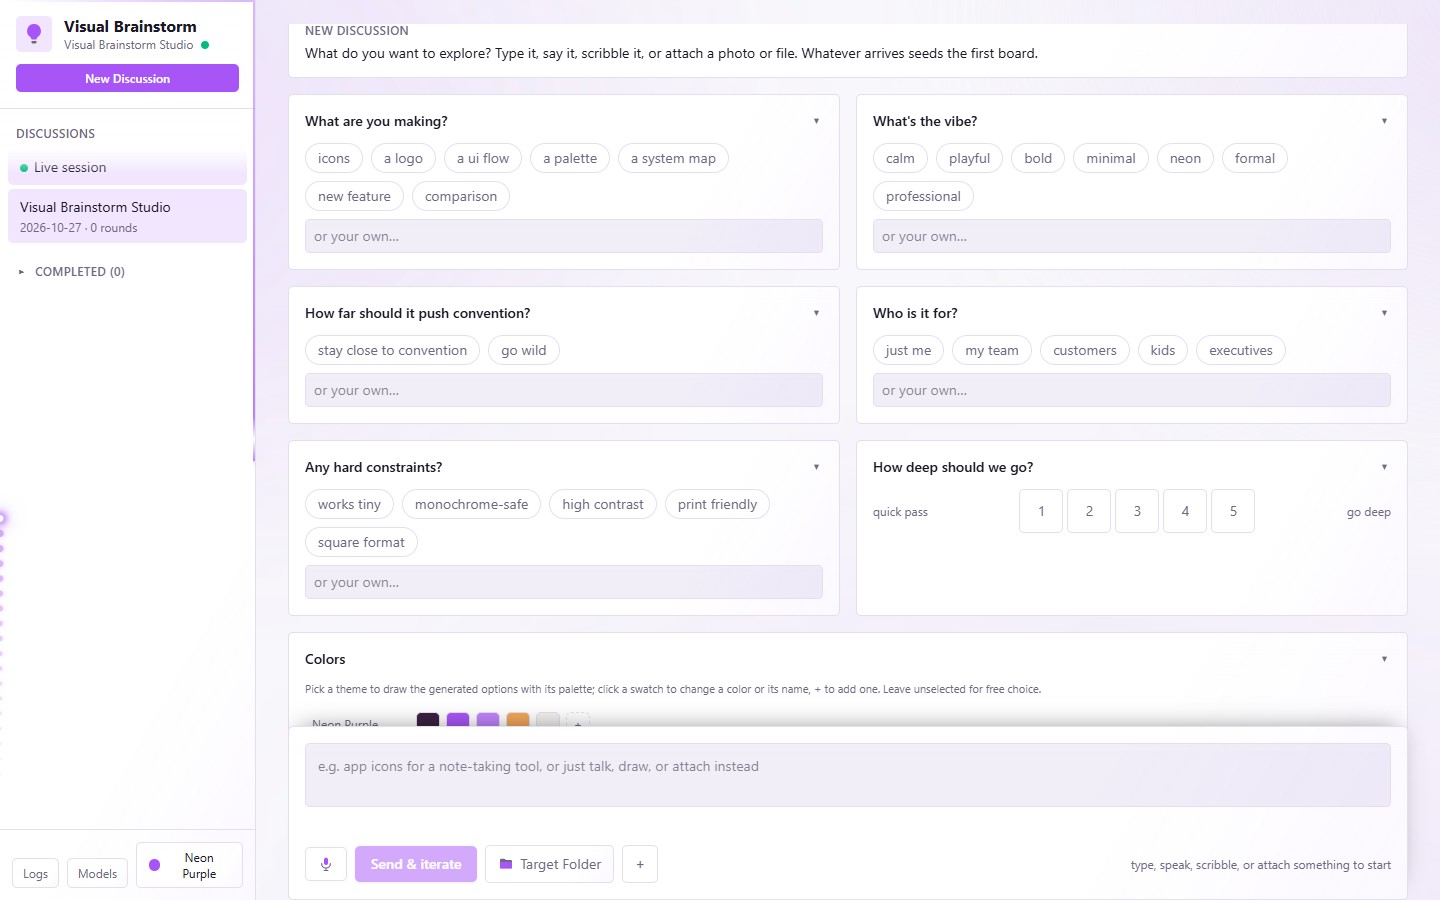
Task: Collapse the 'What's the vibe?' section
Action: tap(1384, 121)
